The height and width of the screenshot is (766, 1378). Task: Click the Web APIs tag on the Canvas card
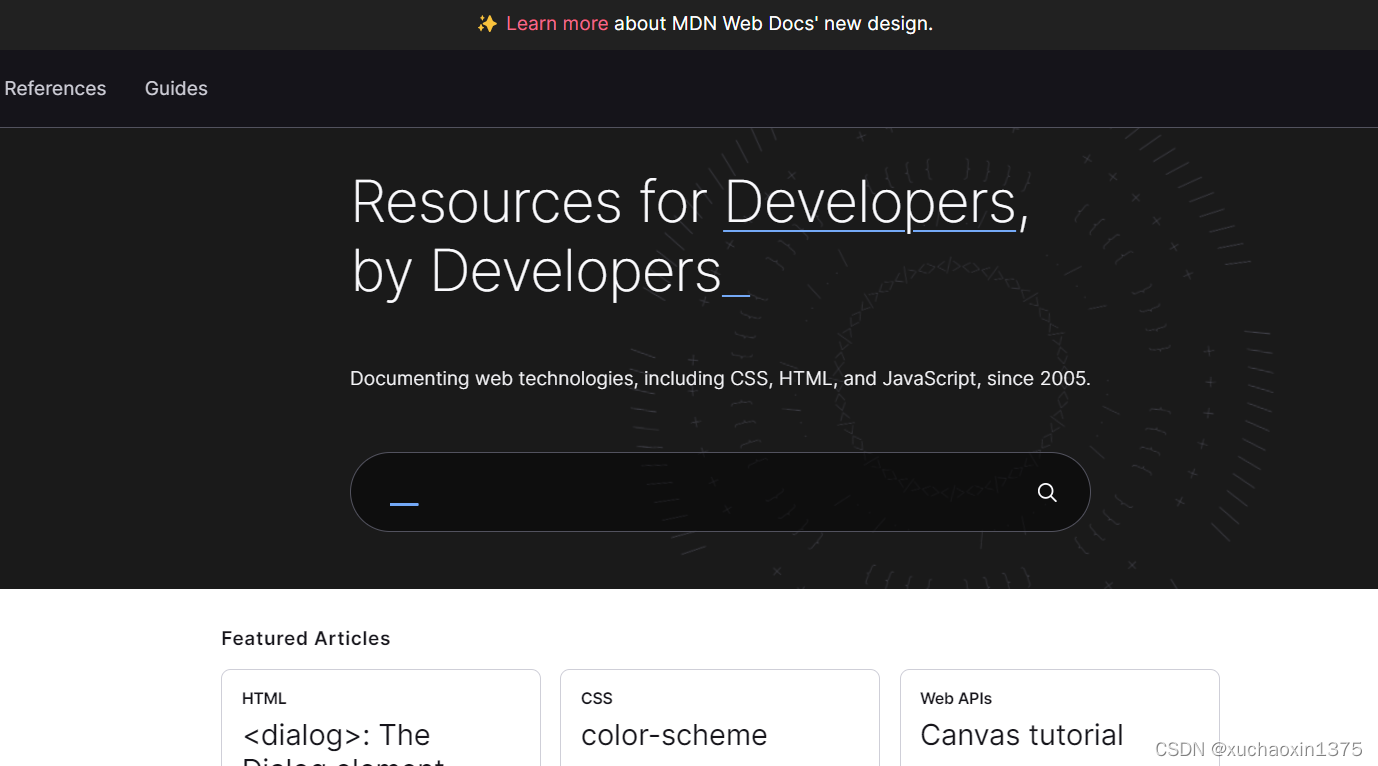(956, 698)
